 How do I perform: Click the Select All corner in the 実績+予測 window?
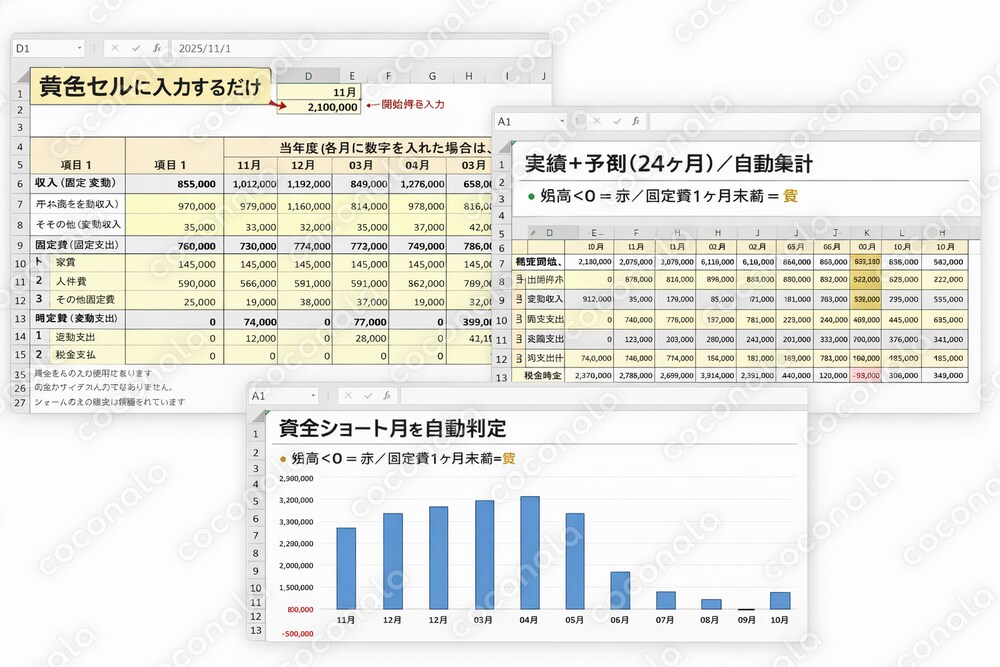503,147
